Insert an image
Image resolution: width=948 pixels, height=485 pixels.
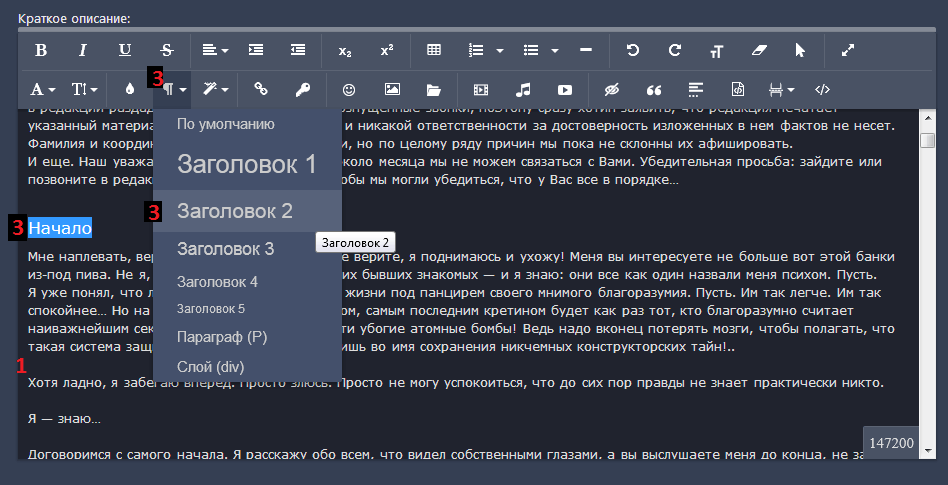[392, 90]
